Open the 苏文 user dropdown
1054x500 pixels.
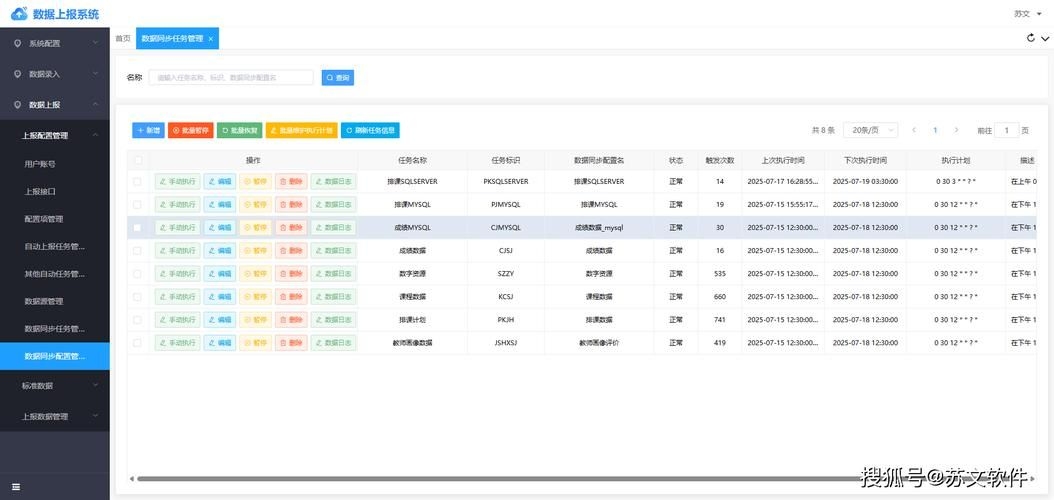coord(1027,14)
